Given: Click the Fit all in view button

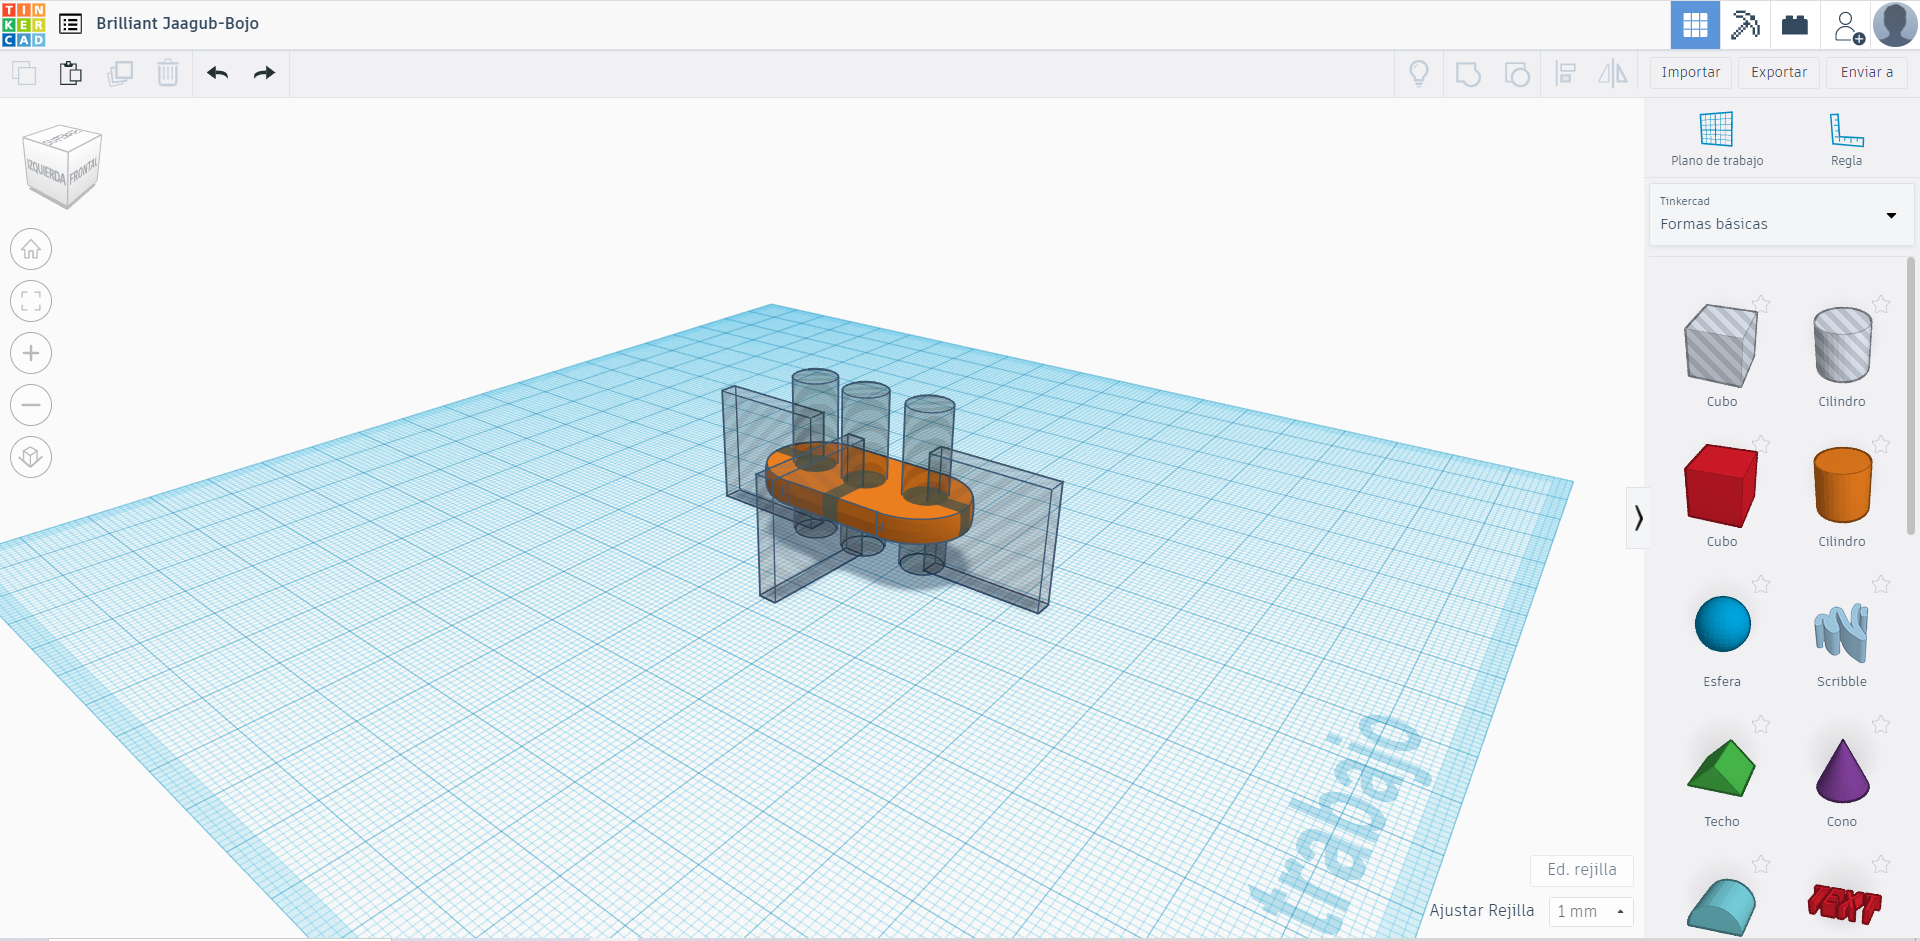Looking at the screenshot, I should tap(31, 301).
